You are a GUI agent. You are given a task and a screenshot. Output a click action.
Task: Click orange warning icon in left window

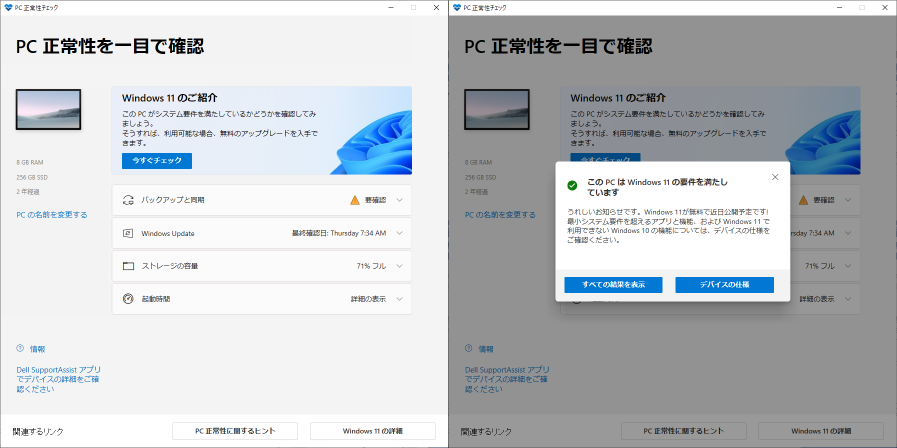[355, 200]
